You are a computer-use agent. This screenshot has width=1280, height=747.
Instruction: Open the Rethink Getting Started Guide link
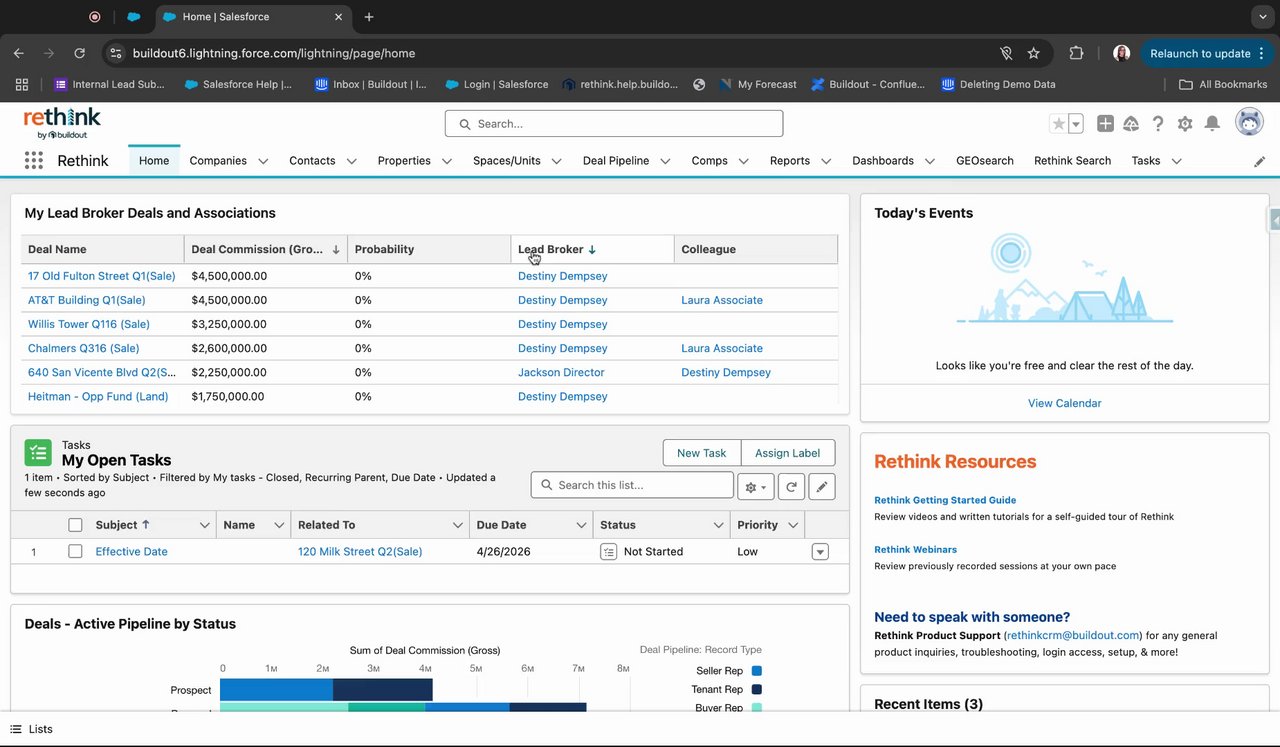tap(945, 500)
